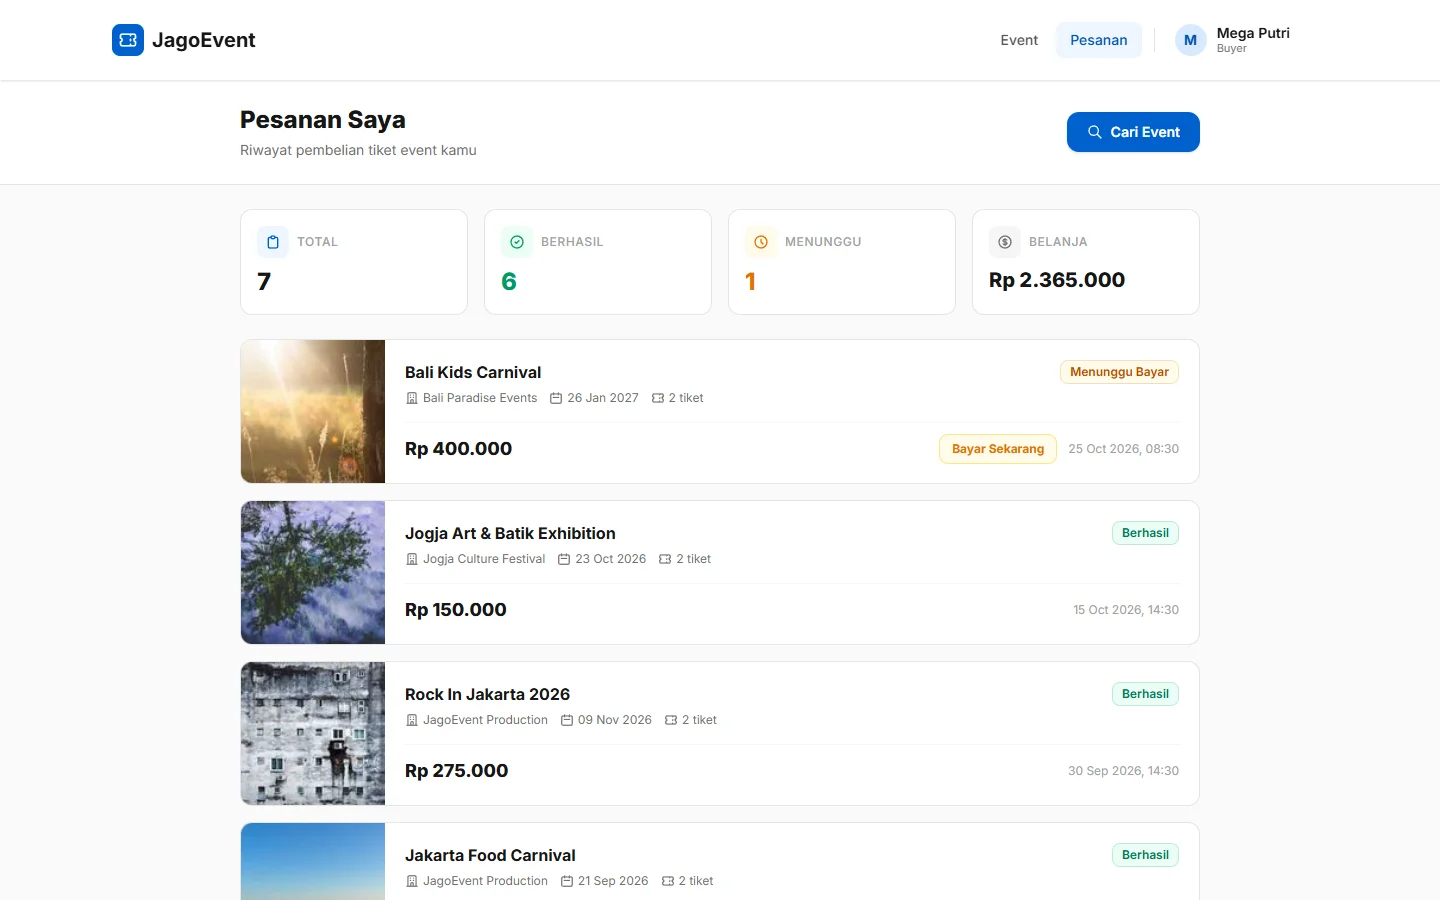
Task: Open the Rock In Jakarta 2026 thumbnail
Action: tap(313, 734)
